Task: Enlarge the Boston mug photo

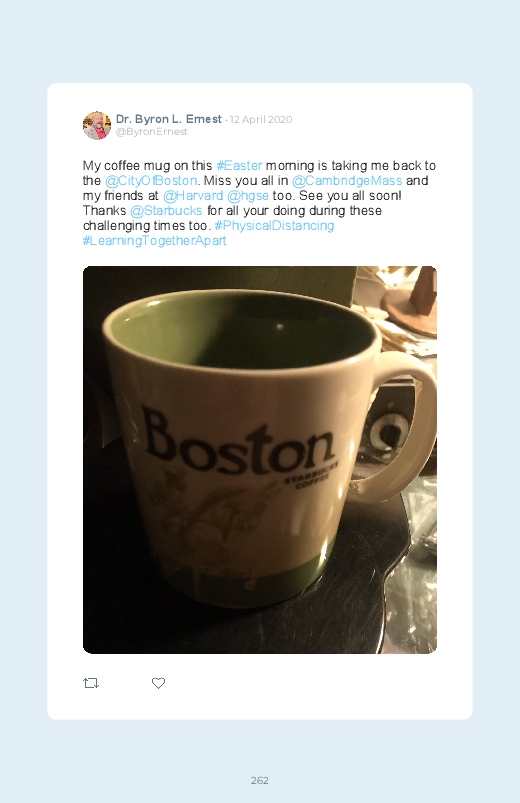Action: click(x=260, y=460)
